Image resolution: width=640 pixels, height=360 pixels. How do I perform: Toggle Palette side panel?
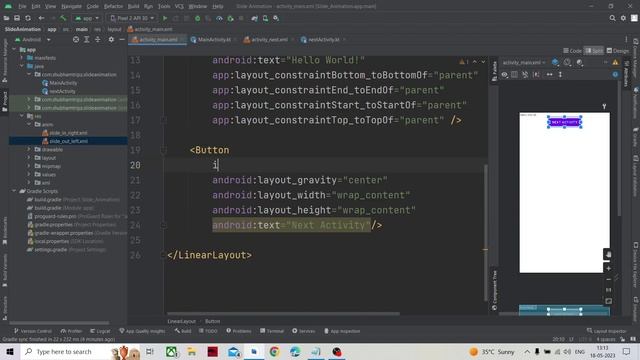coord(494,71)
